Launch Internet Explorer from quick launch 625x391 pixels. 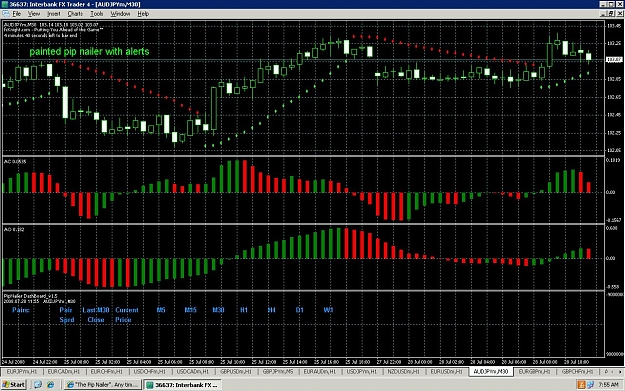(x=50, y=385)
